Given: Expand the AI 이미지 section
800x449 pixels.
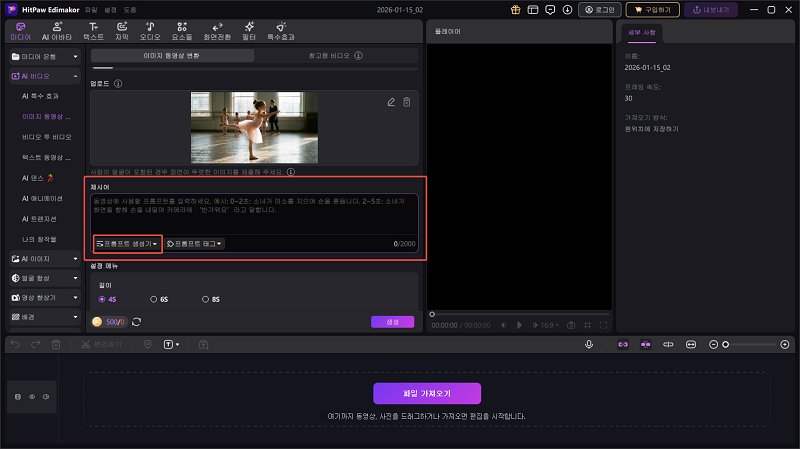Looking at the screenshot, I should click(45, 259).
